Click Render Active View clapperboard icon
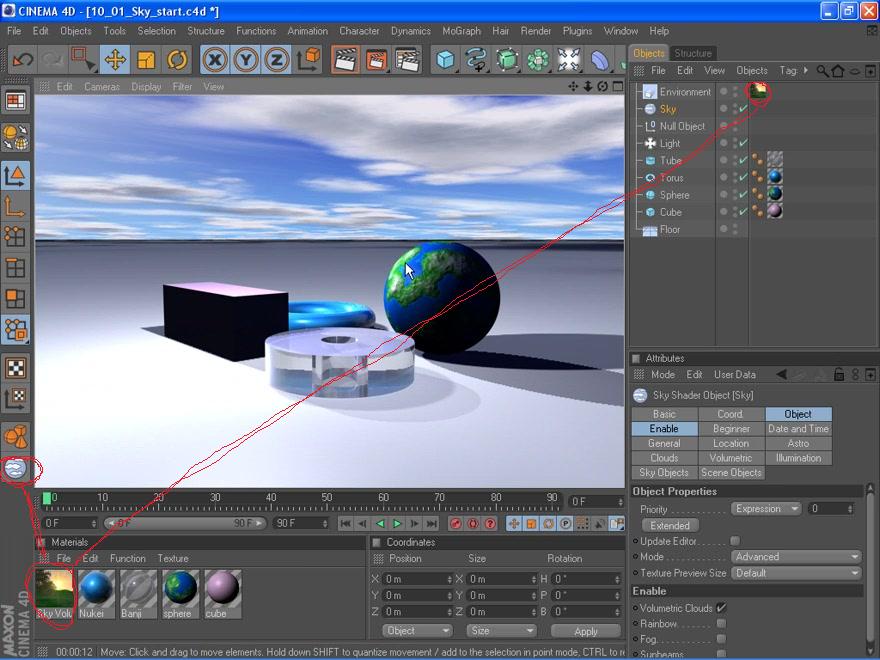Image resolution: width=880 pixels, height=660 pixels. pyautogui.click(x=346, y=59)
